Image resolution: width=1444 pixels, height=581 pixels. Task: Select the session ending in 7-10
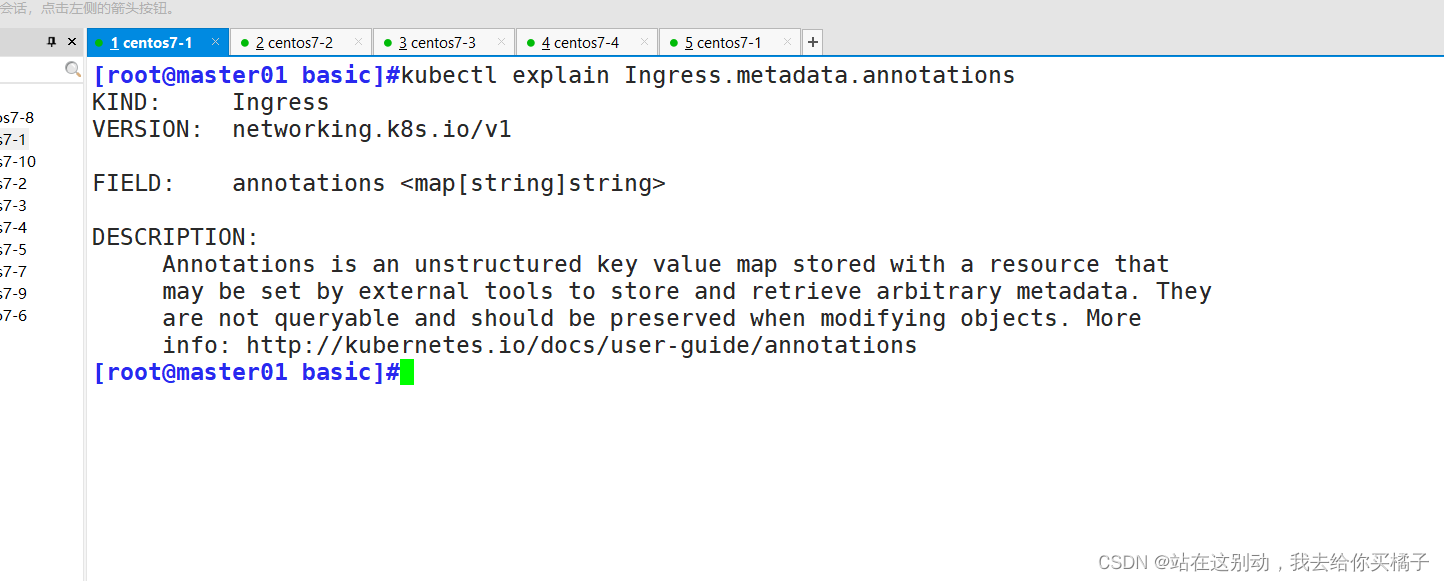[18, 162]
